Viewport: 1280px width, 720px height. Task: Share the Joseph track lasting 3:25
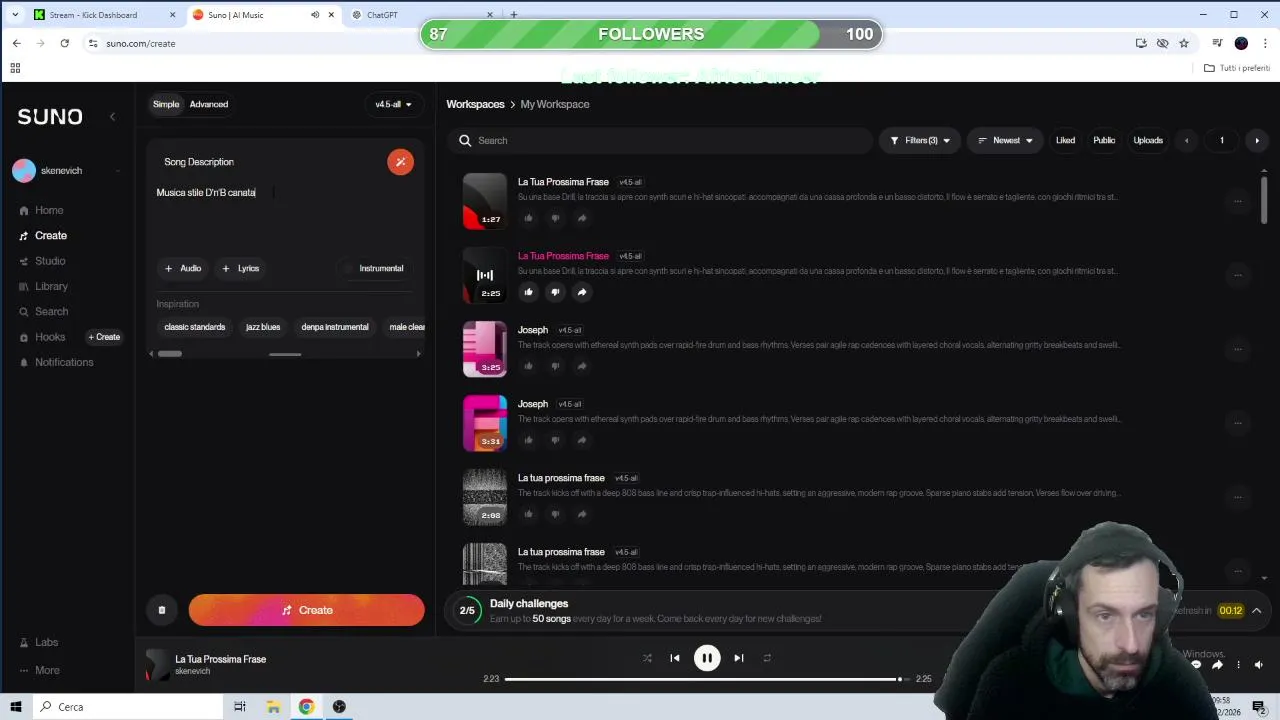pyautogui.click(x=582, y=366)
